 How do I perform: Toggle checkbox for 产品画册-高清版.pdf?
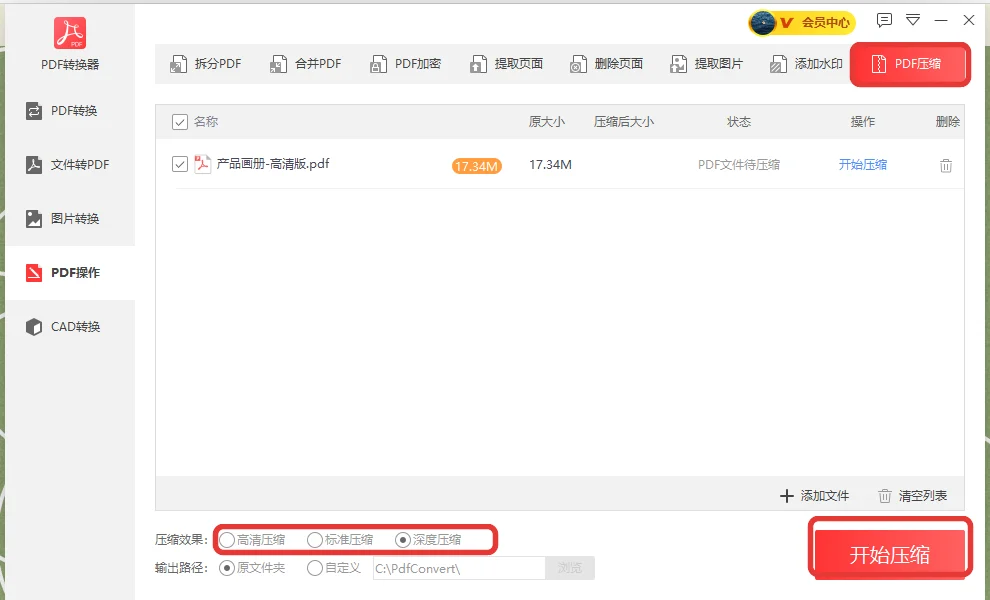pyautogui.click(x=179, y=164)
